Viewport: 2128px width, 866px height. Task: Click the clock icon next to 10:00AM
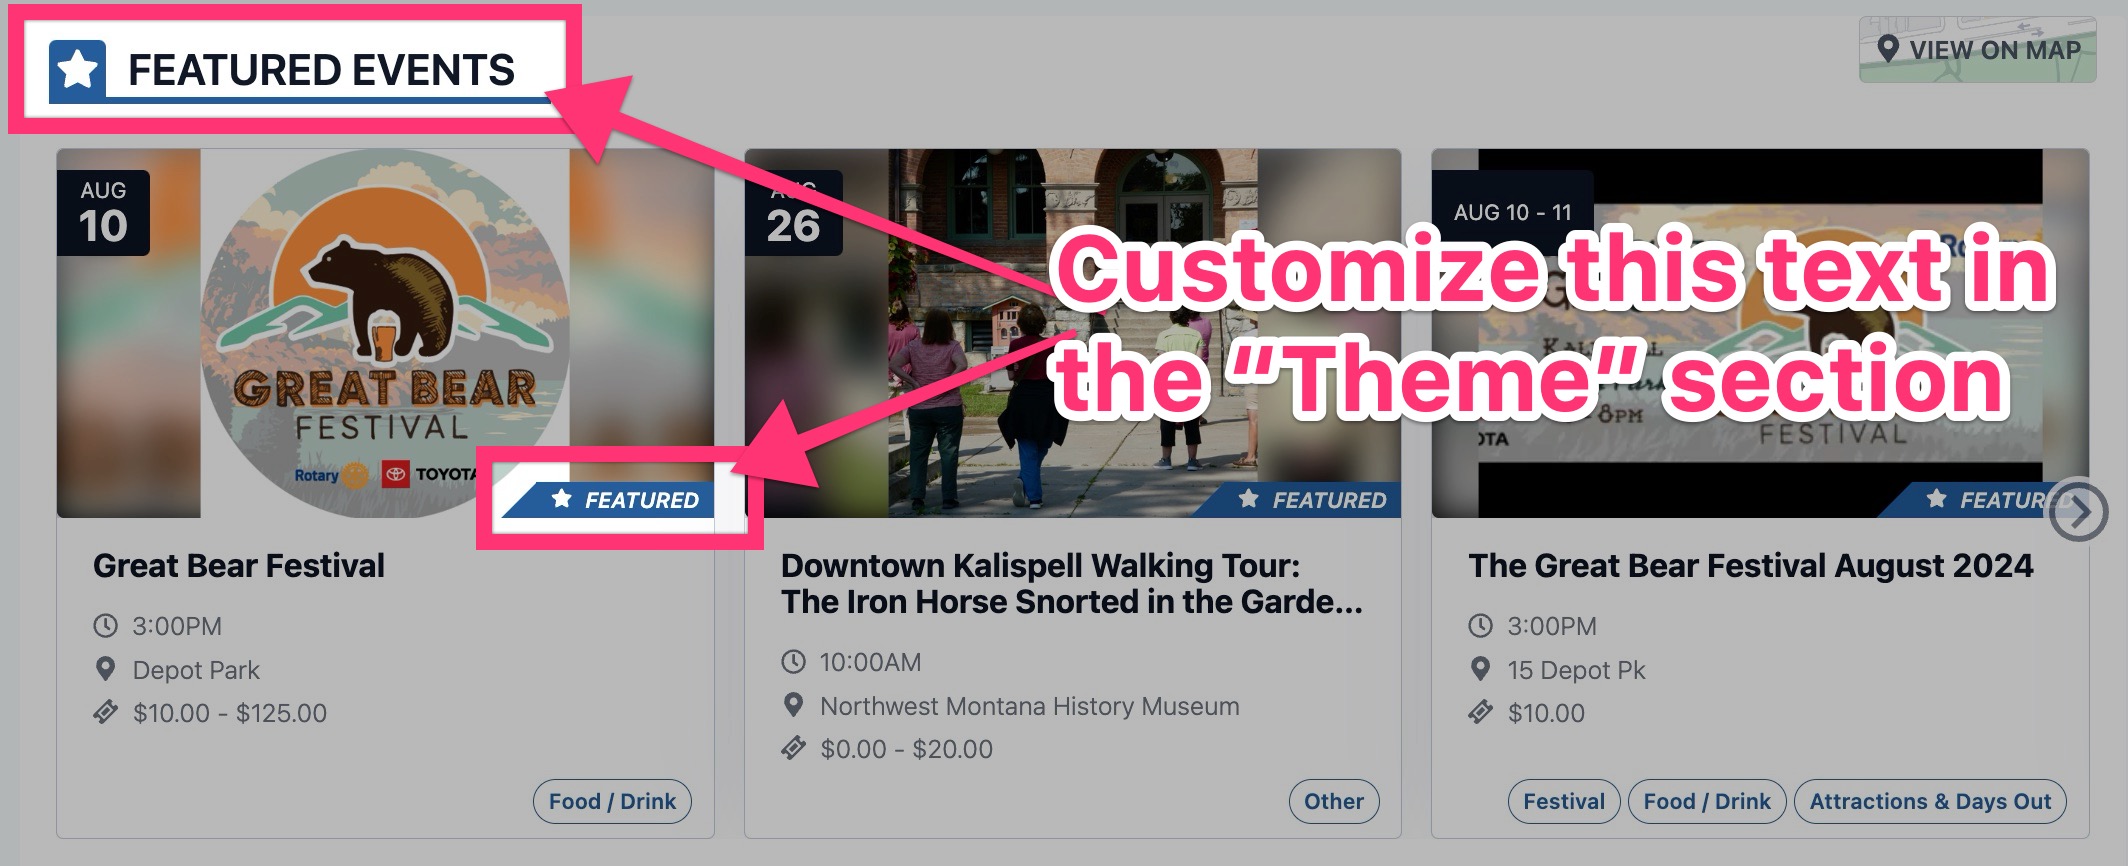pyautogui.click(x=795, y=661)
